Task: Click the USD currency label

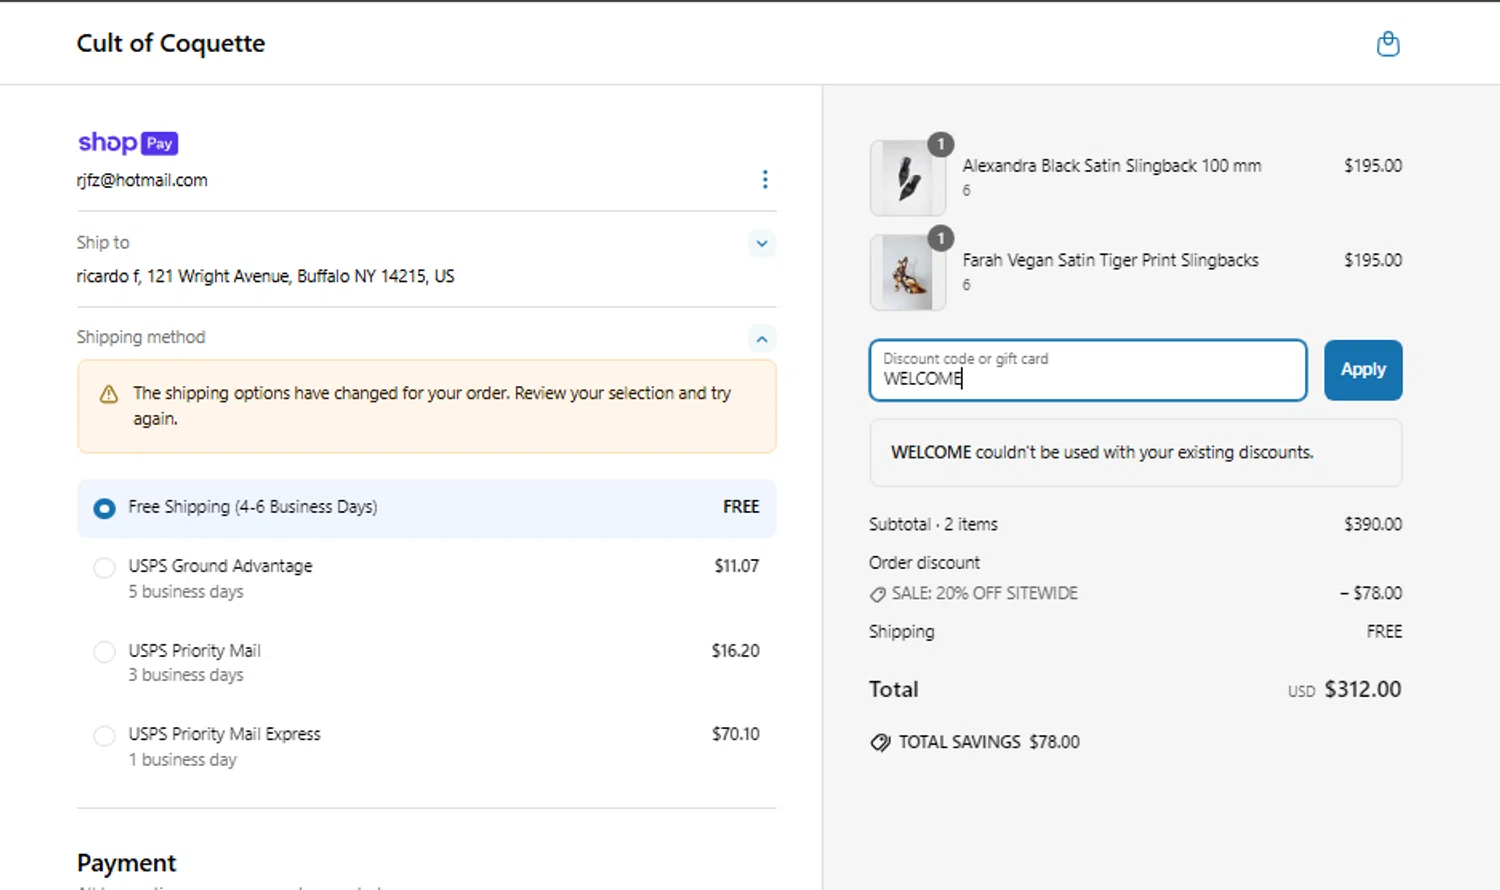Action: [1301, 691]
